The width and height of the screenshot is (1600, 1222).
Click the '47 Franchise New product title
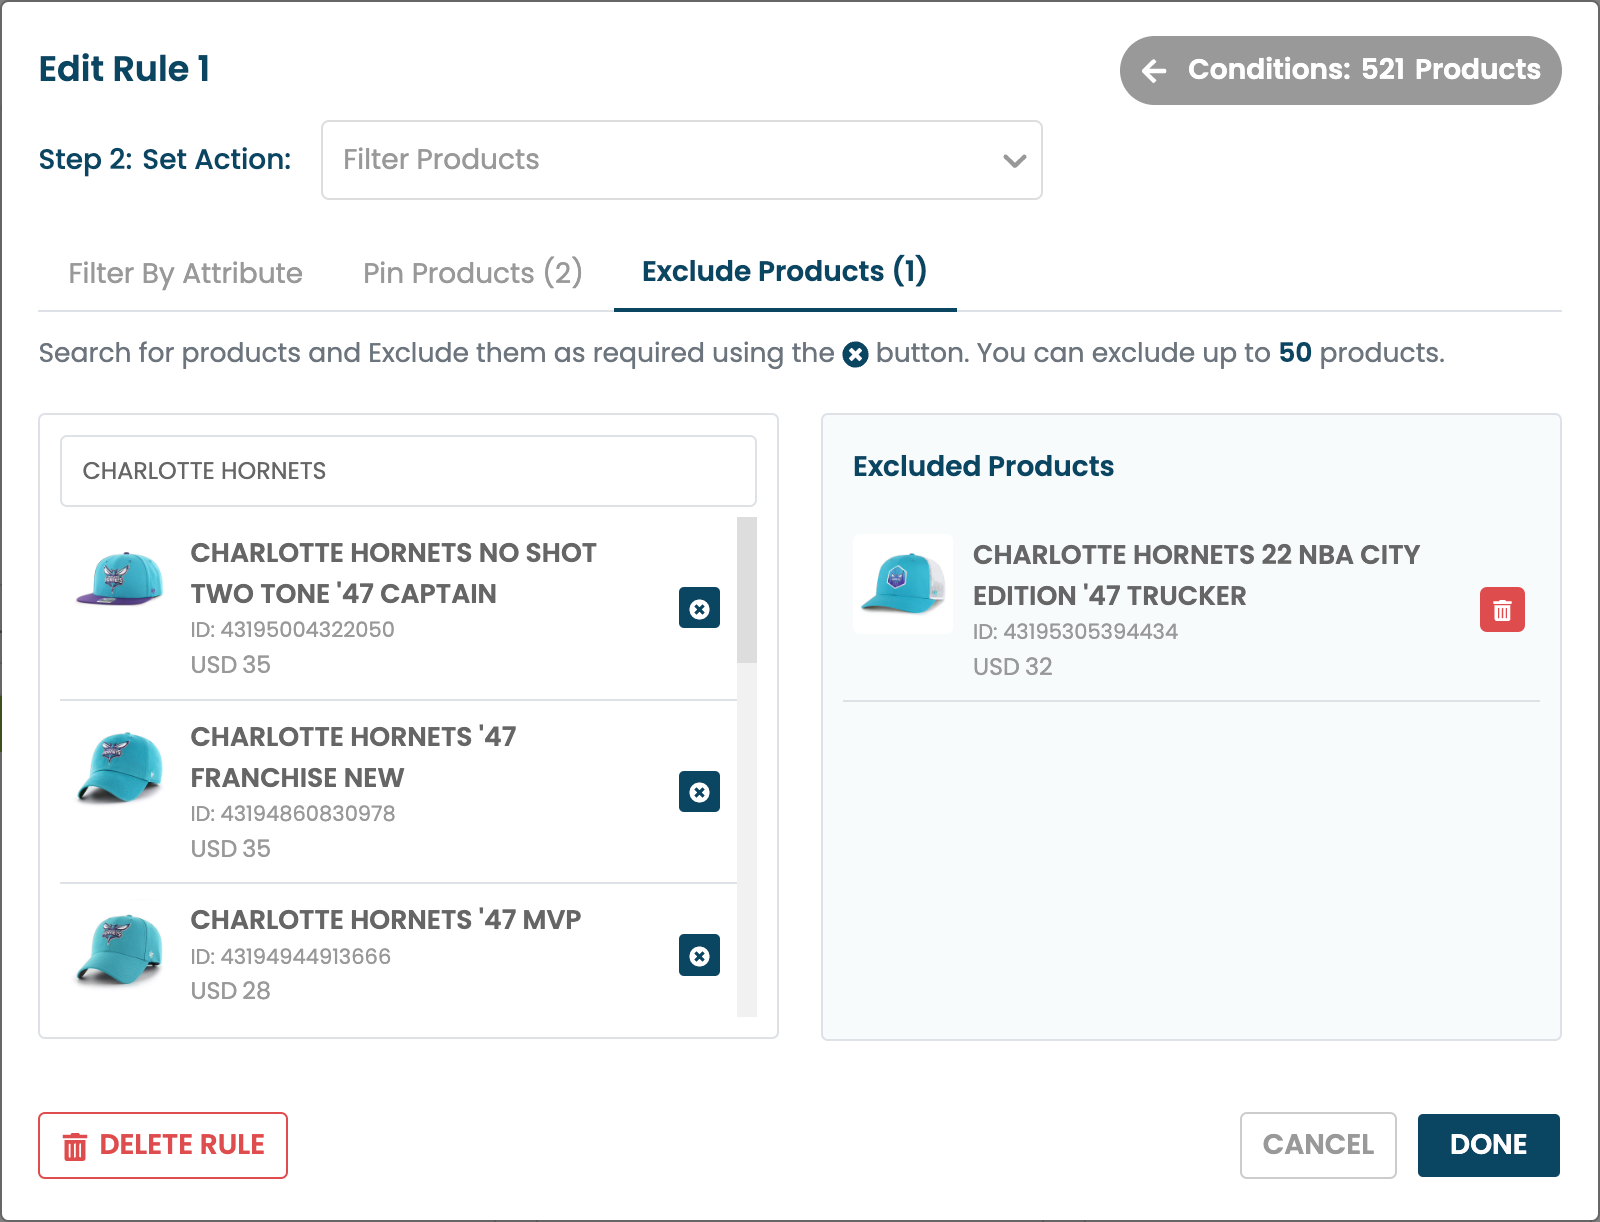[x=354, y=757]
